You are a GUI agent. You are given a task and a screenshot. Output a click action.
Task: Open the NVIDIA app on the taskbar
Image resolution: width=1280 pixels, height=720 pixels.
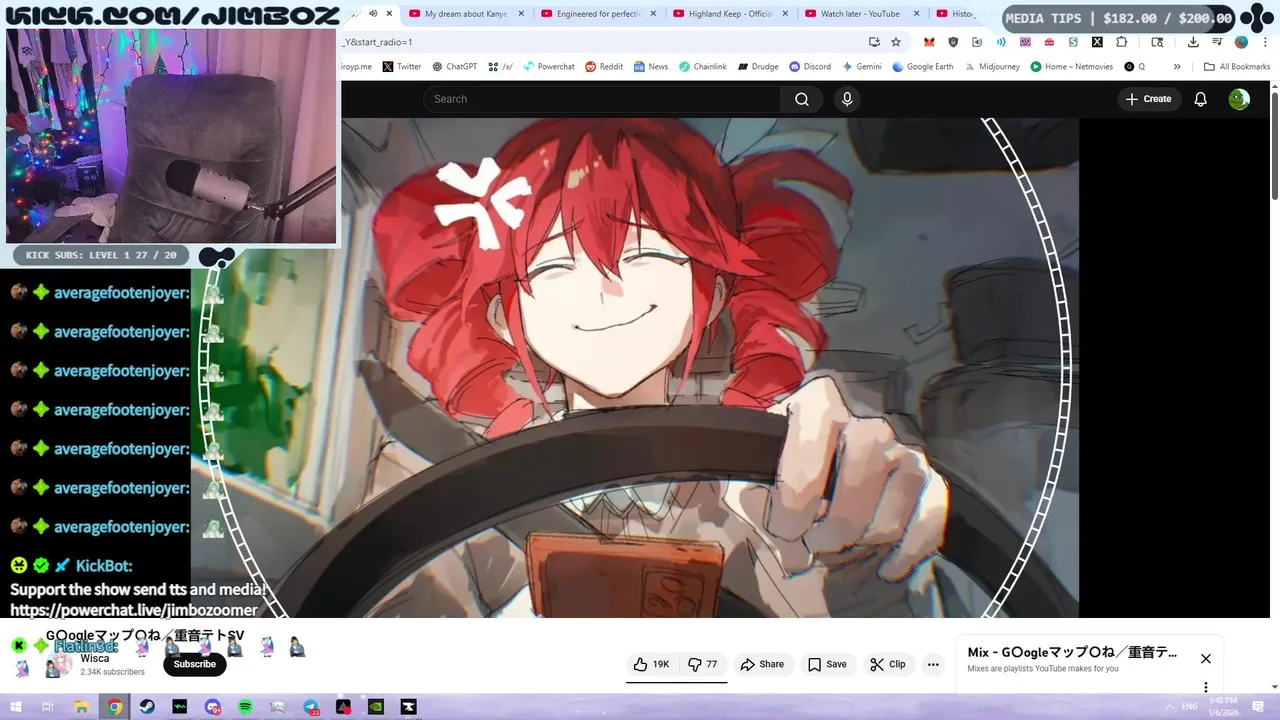pos(376,707)
